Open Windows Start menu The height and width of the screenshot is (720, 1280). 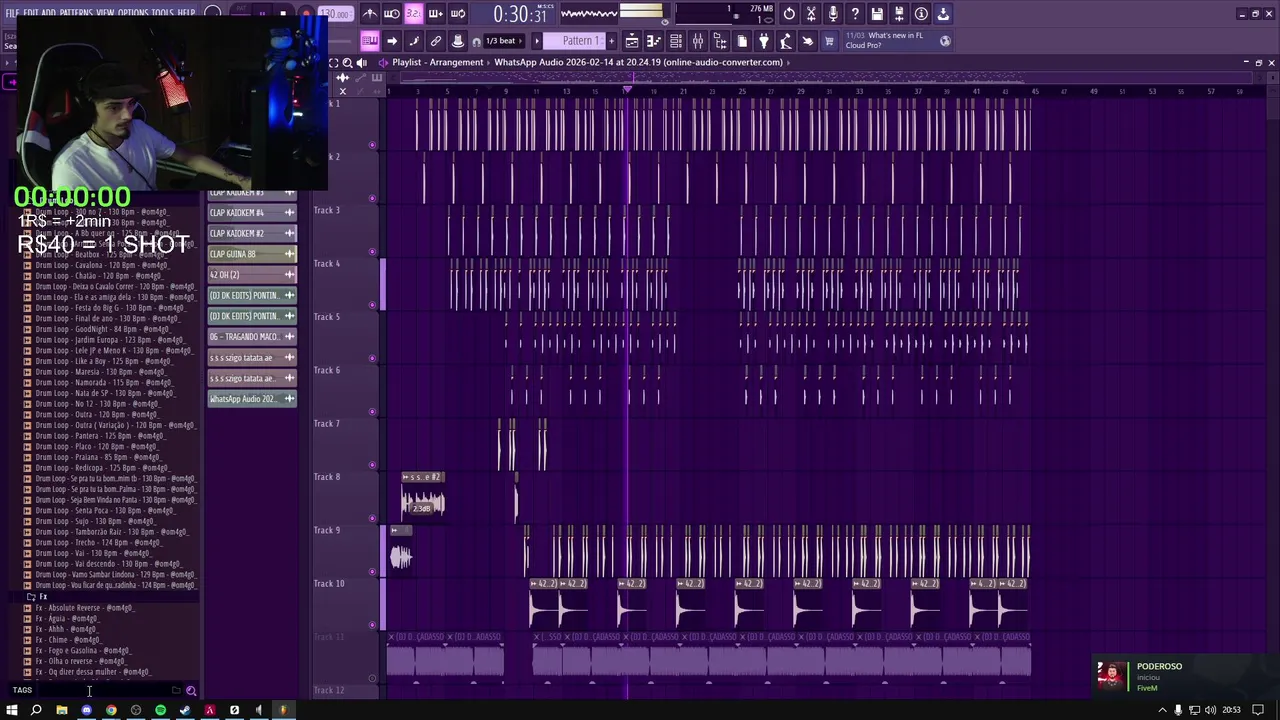point(12,710)
